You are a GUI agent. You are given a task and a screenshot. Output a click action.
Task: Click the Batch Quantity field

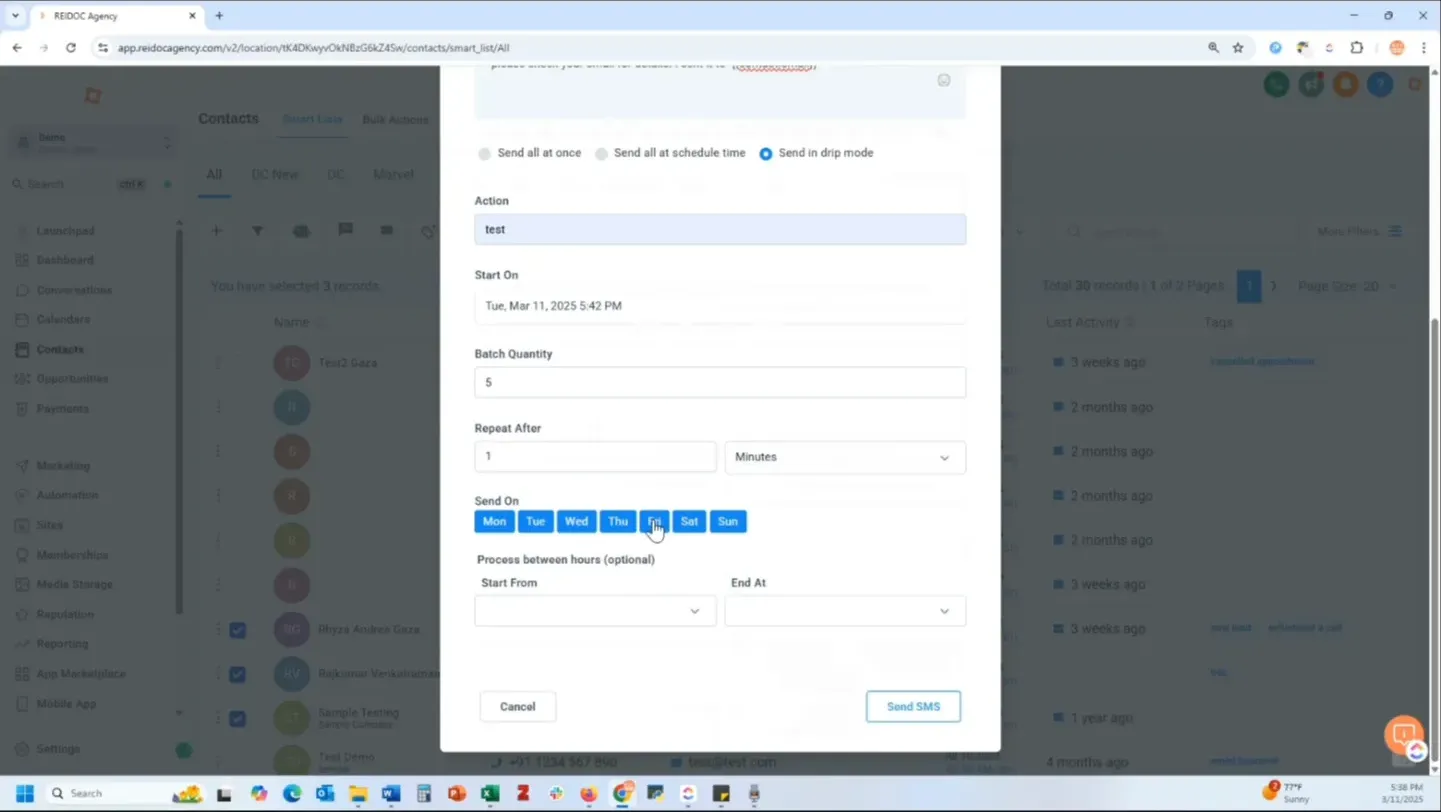pyautogui.click(x=720, y=382)
